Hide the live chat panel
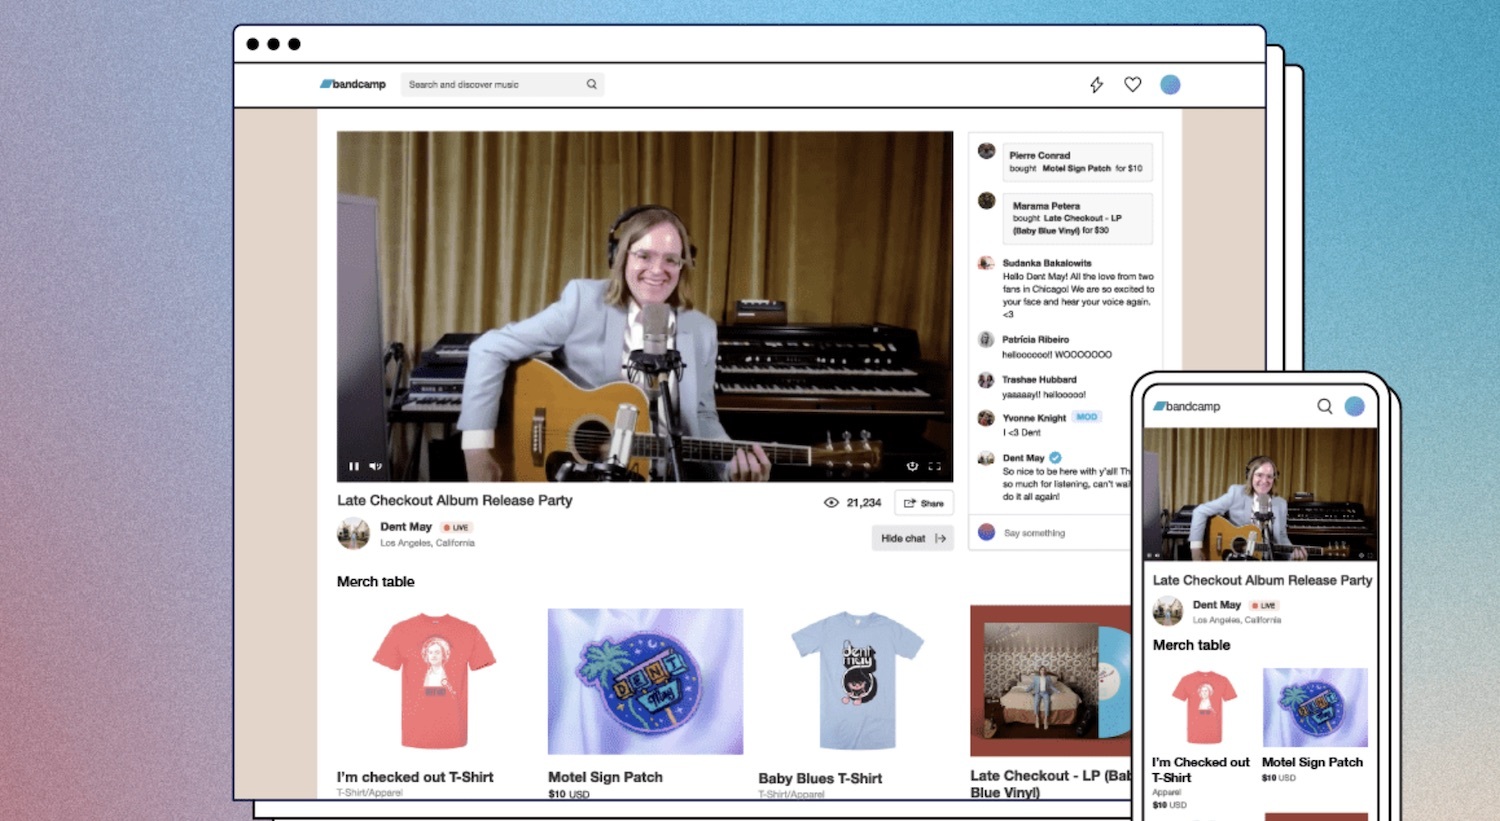Image resolution: width=1500 pixels, height=821 pixels. (911, 538)
